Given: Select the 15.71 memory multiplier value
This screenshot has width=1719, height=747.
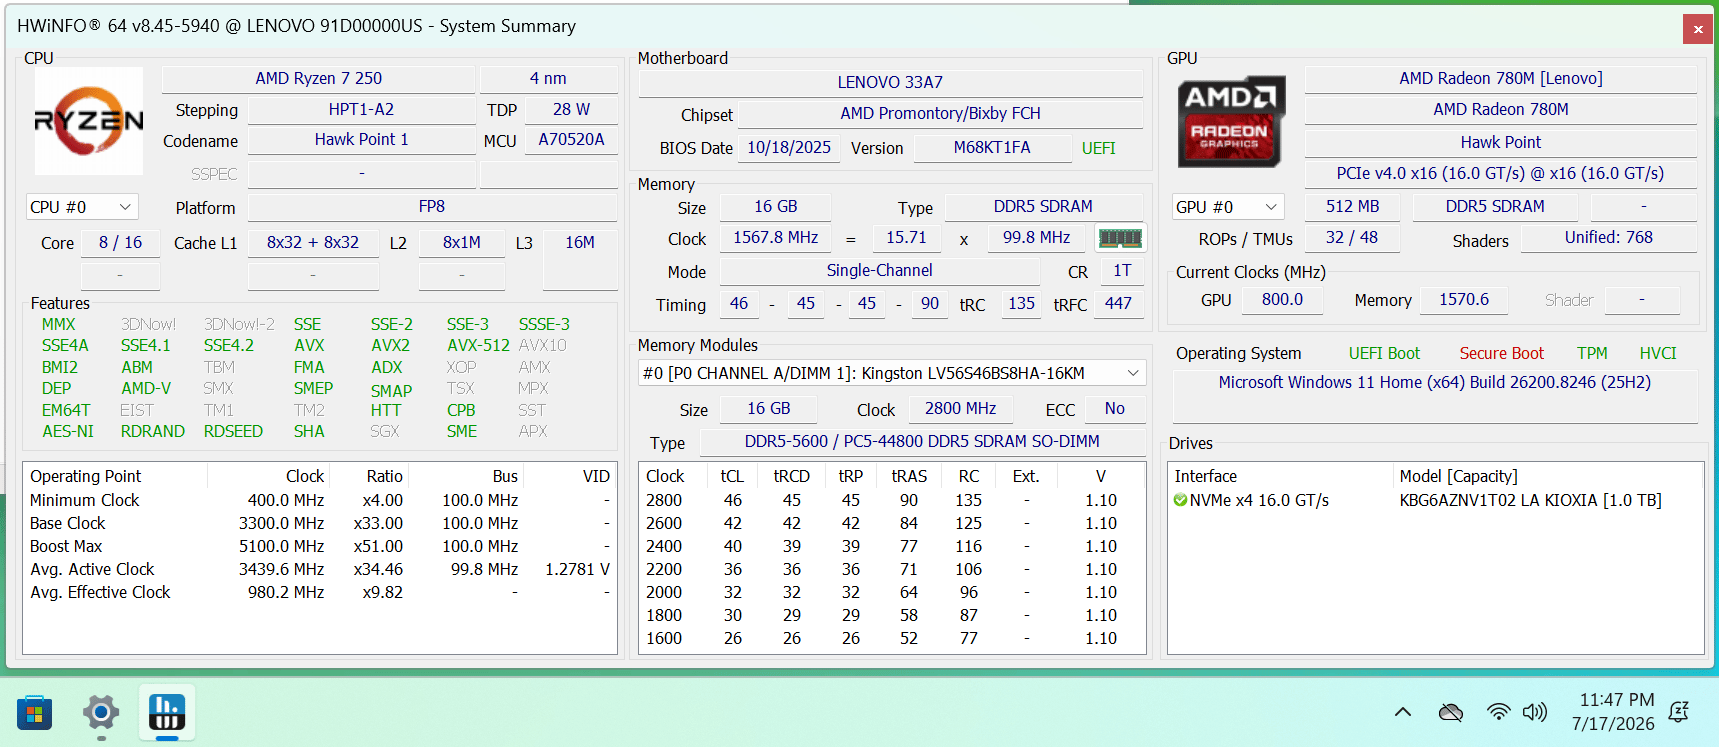Looking at the screenshot, I should (906, 237).
